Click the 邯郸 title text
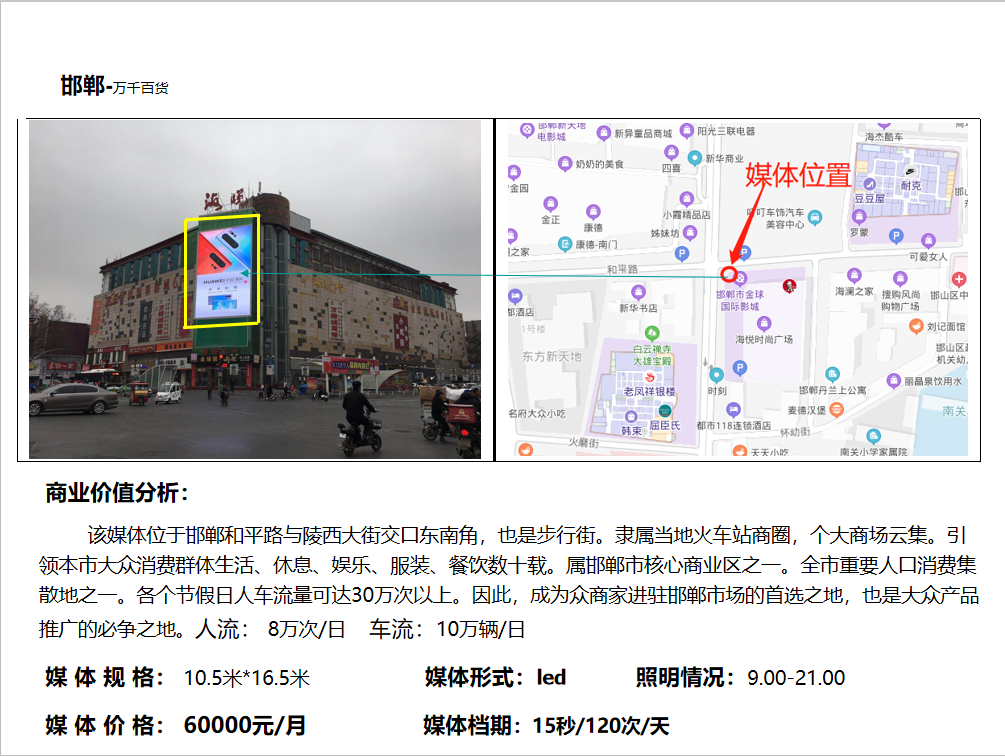 83,85
